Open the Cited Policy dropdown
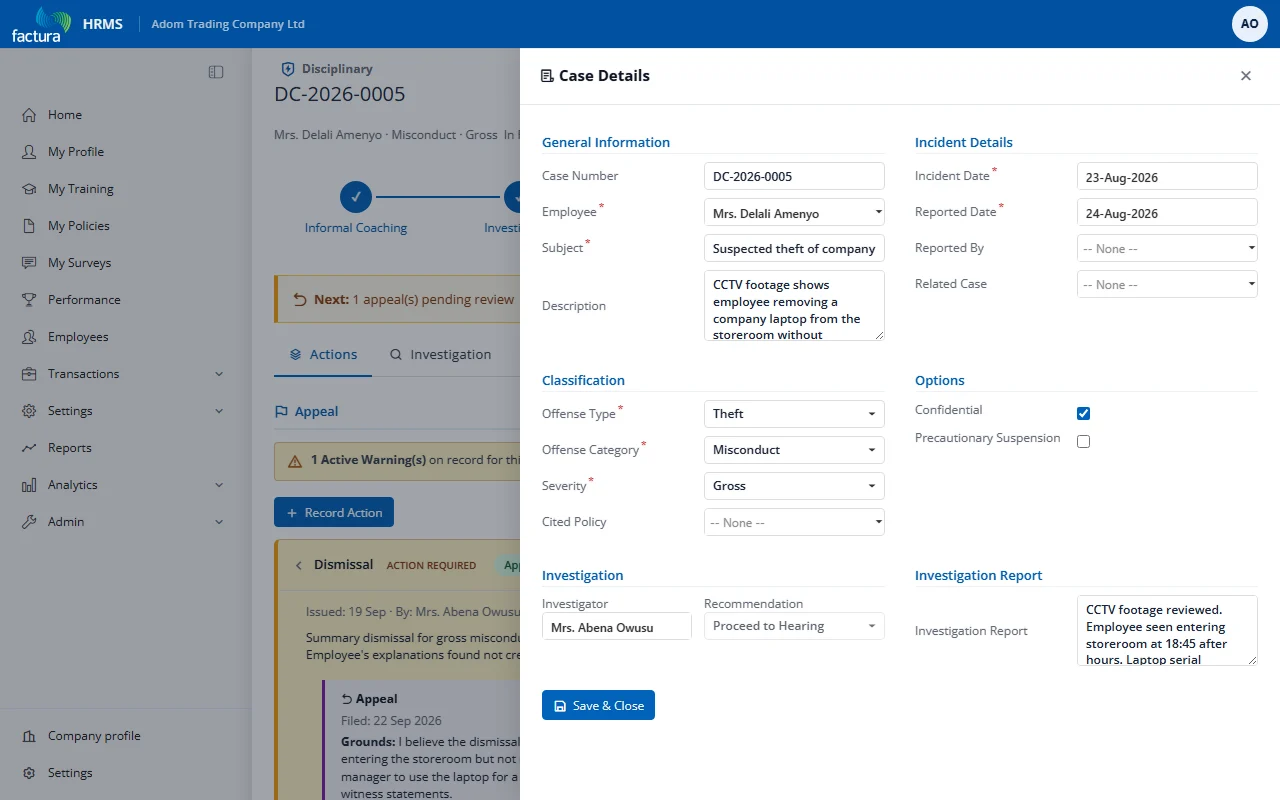1280x800 pixels. [x=794, y=522]
